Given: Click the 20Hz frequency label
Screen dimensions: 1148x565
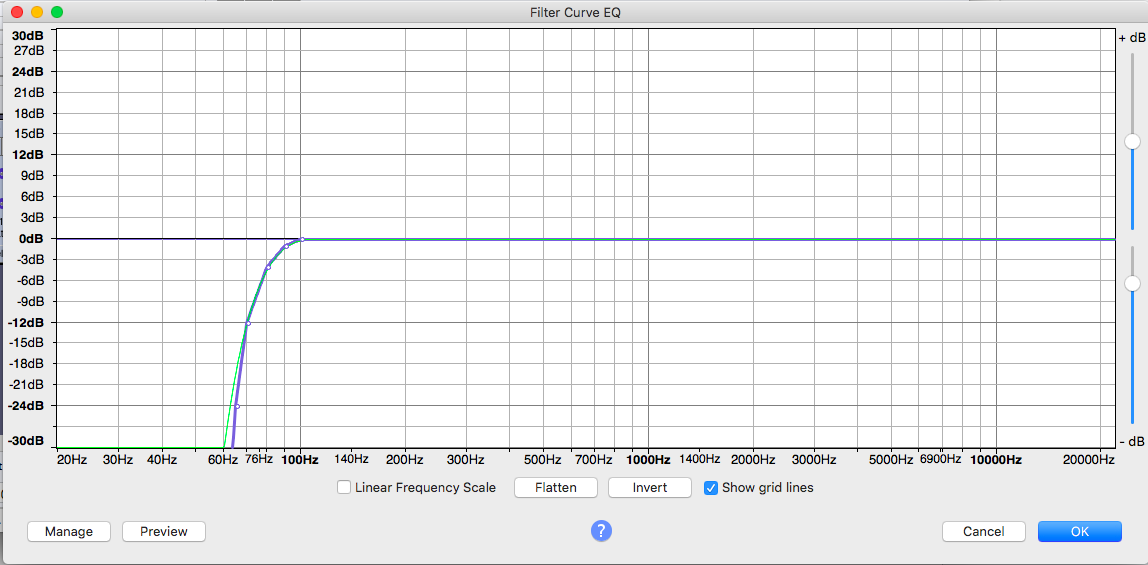Looking at the screenshot, I should [72, 460].
